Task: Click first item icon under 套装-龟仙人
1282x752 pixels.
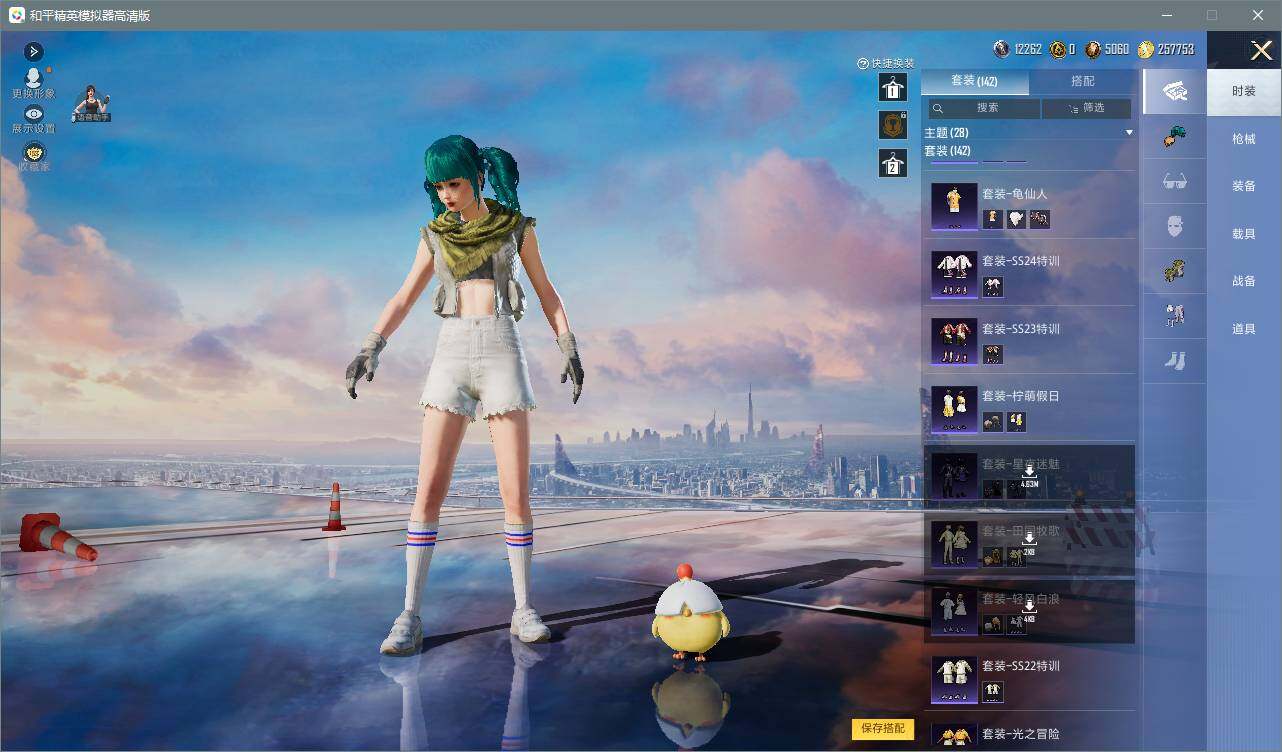Action: pos(993,219)
